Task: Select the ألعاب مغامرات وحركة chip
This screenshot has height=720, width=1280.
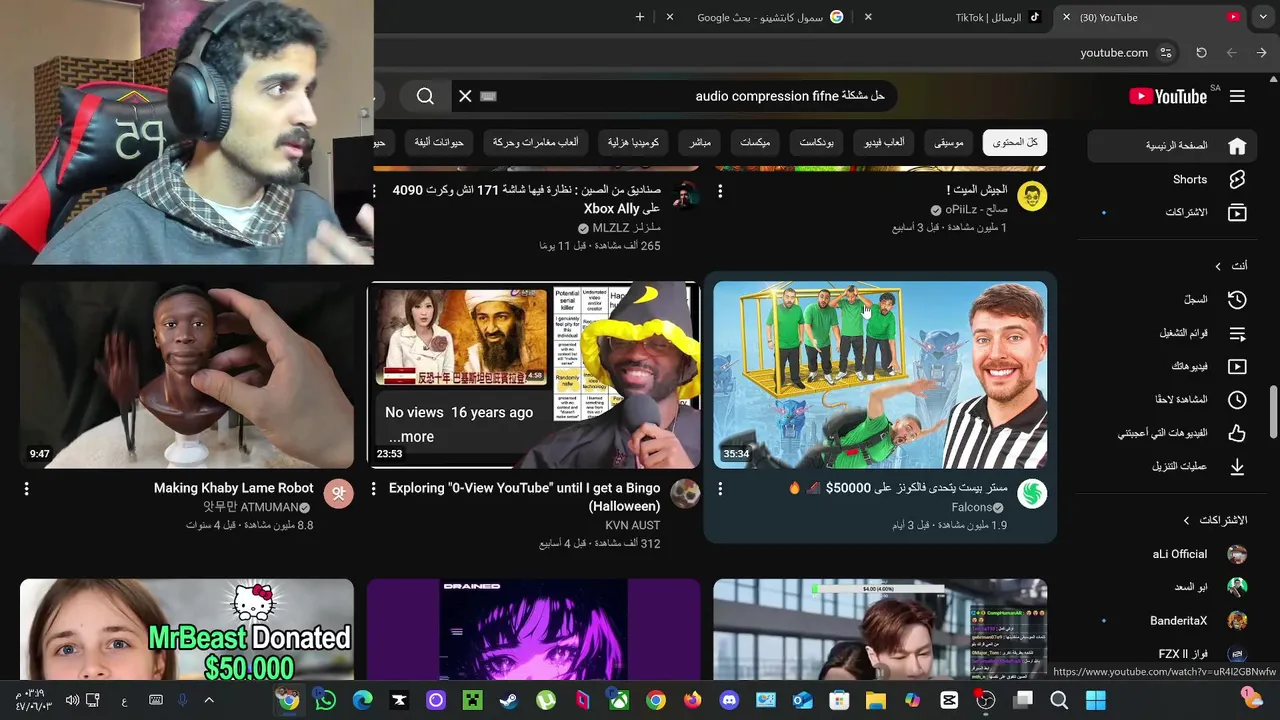Action: point(535,143)
